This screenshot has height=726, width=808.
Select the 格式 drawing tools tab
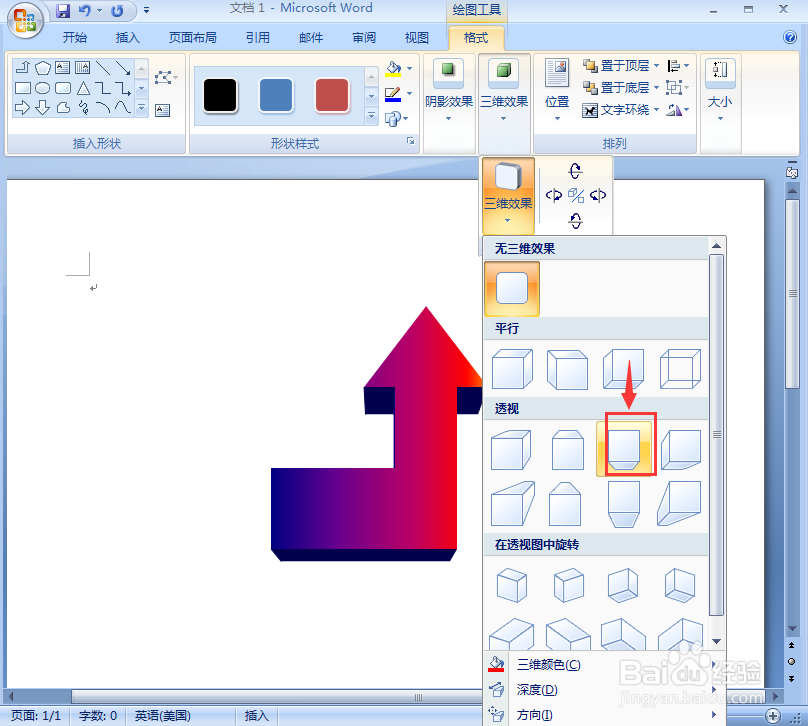pos(476,38)
